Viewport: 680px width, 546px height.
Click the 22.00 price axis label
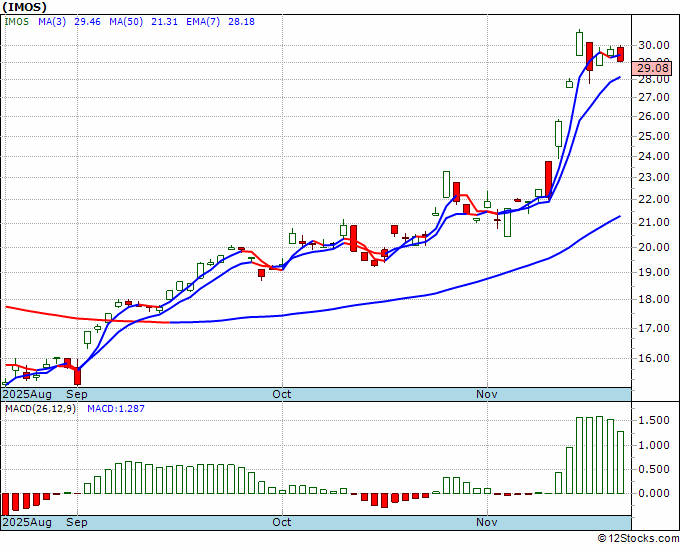653,199
